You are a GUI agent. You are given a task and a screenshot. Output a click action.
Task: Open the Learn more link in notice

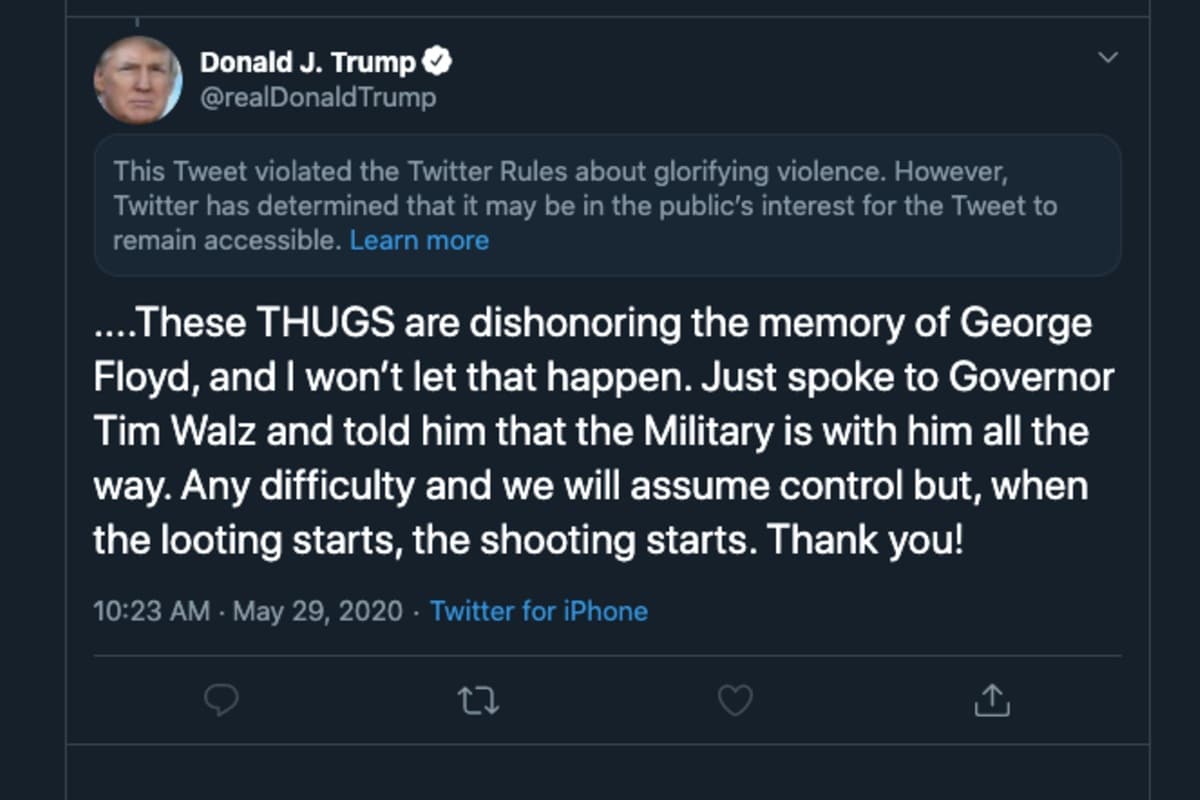[x=419, y=241]
